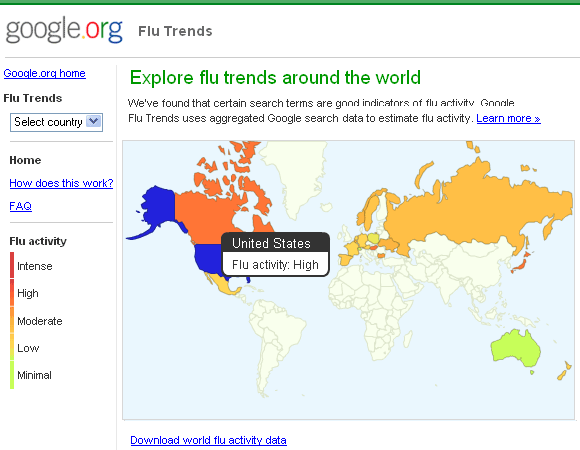The width and height of the screenshot is (580, 450).
Task: Click the Select country dropdown arrow
Action: tap(94, 121)
